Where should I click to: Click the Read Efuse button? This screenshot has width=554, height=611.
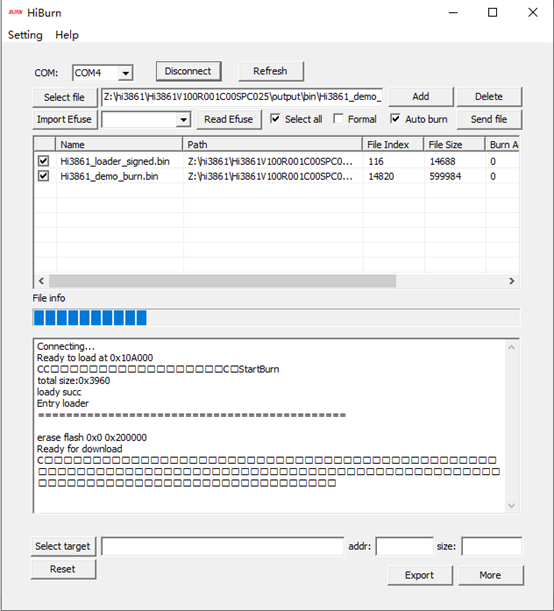tap(229, 119)
